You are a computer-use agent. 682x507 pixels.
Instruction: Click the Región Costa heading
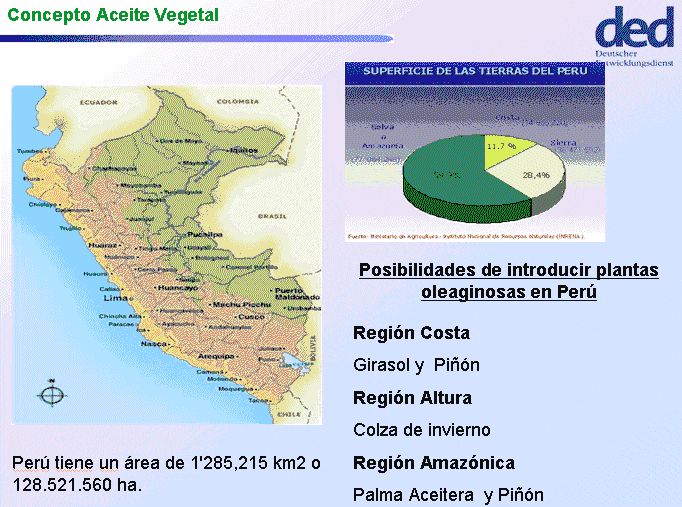411,333
